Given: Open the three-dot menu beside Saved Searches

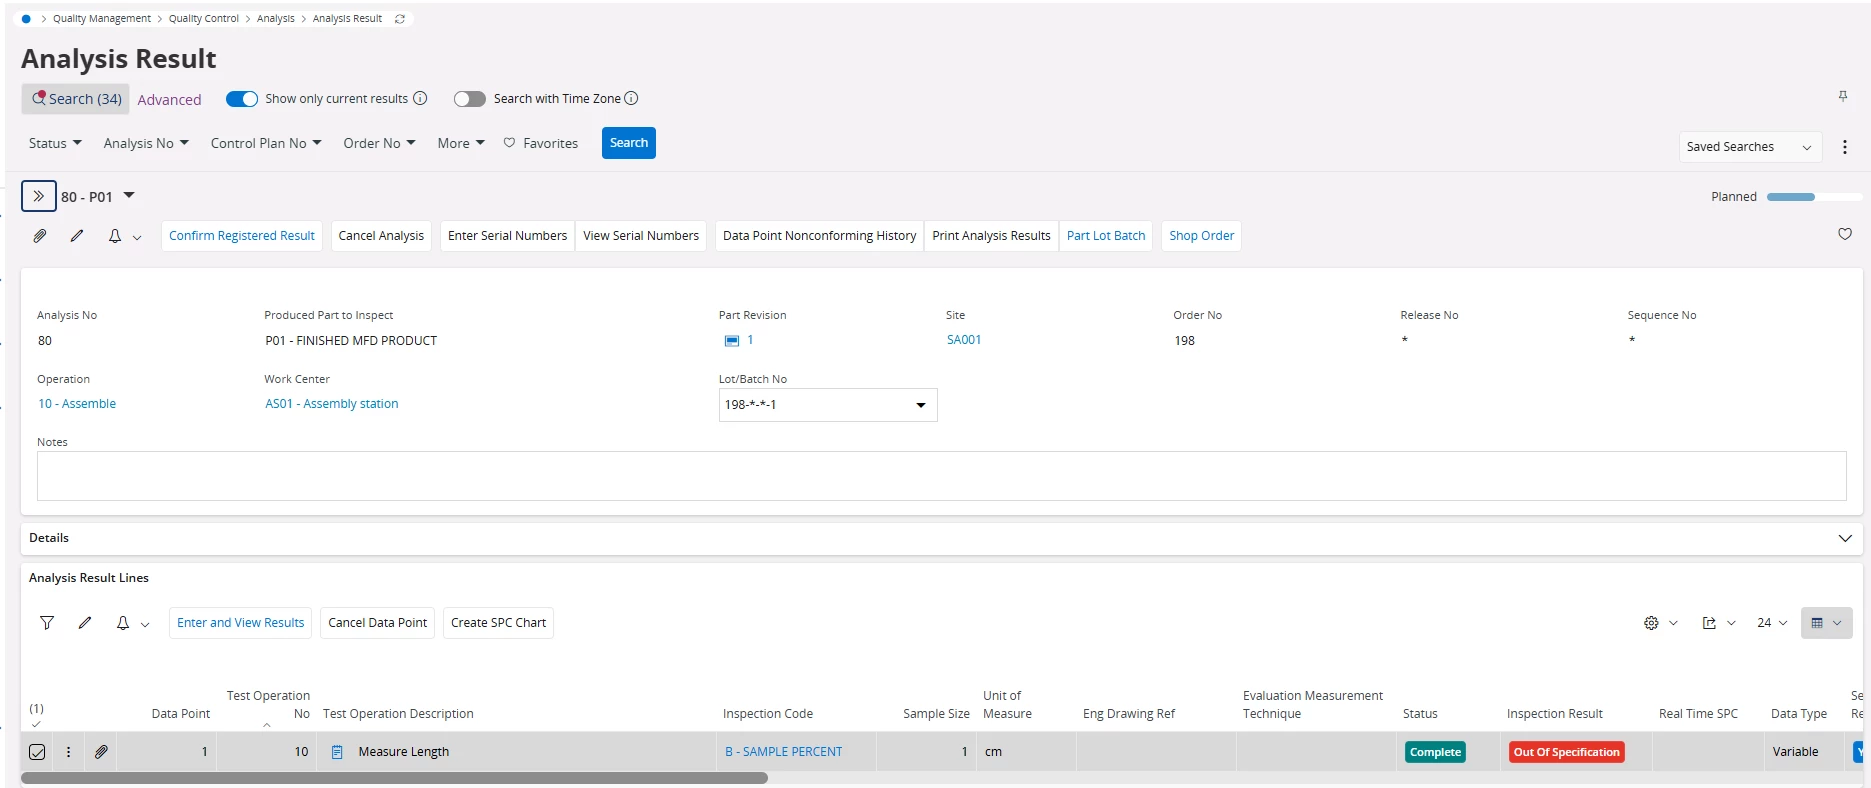Looking at the screenshot, I should point(1845,147).
